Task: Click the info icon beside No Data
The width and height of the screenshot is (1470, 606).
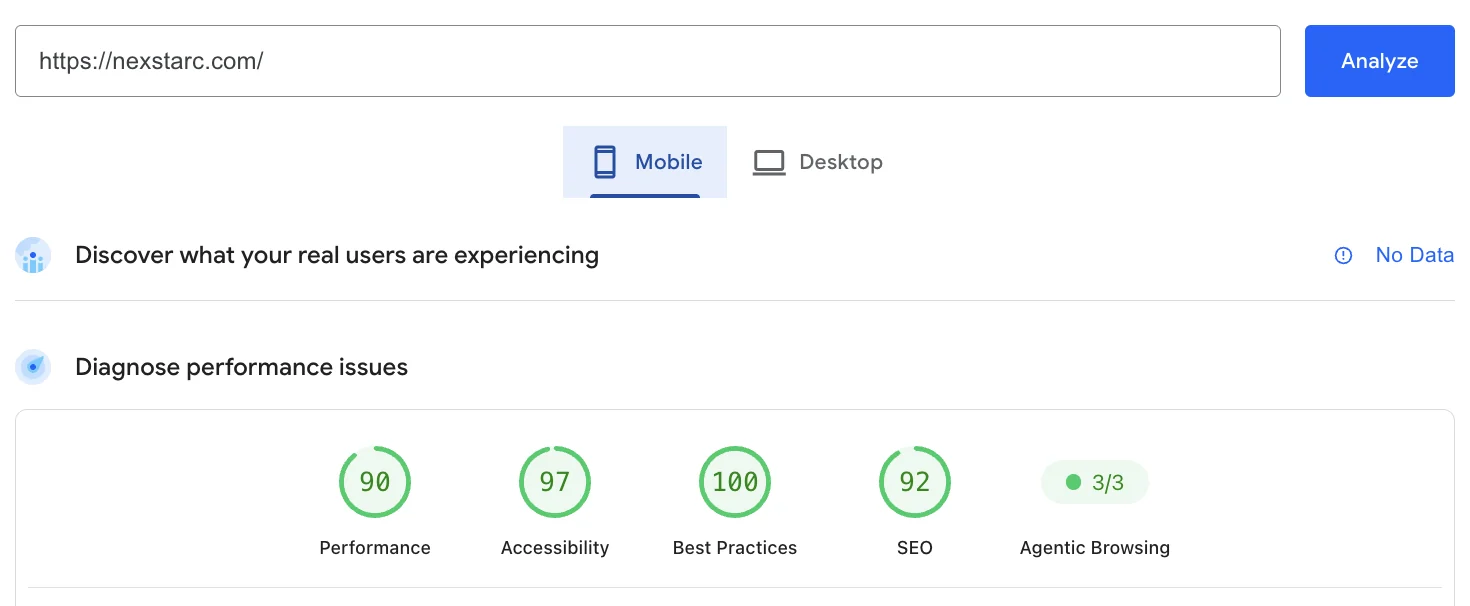Action: pos(1344,256)
